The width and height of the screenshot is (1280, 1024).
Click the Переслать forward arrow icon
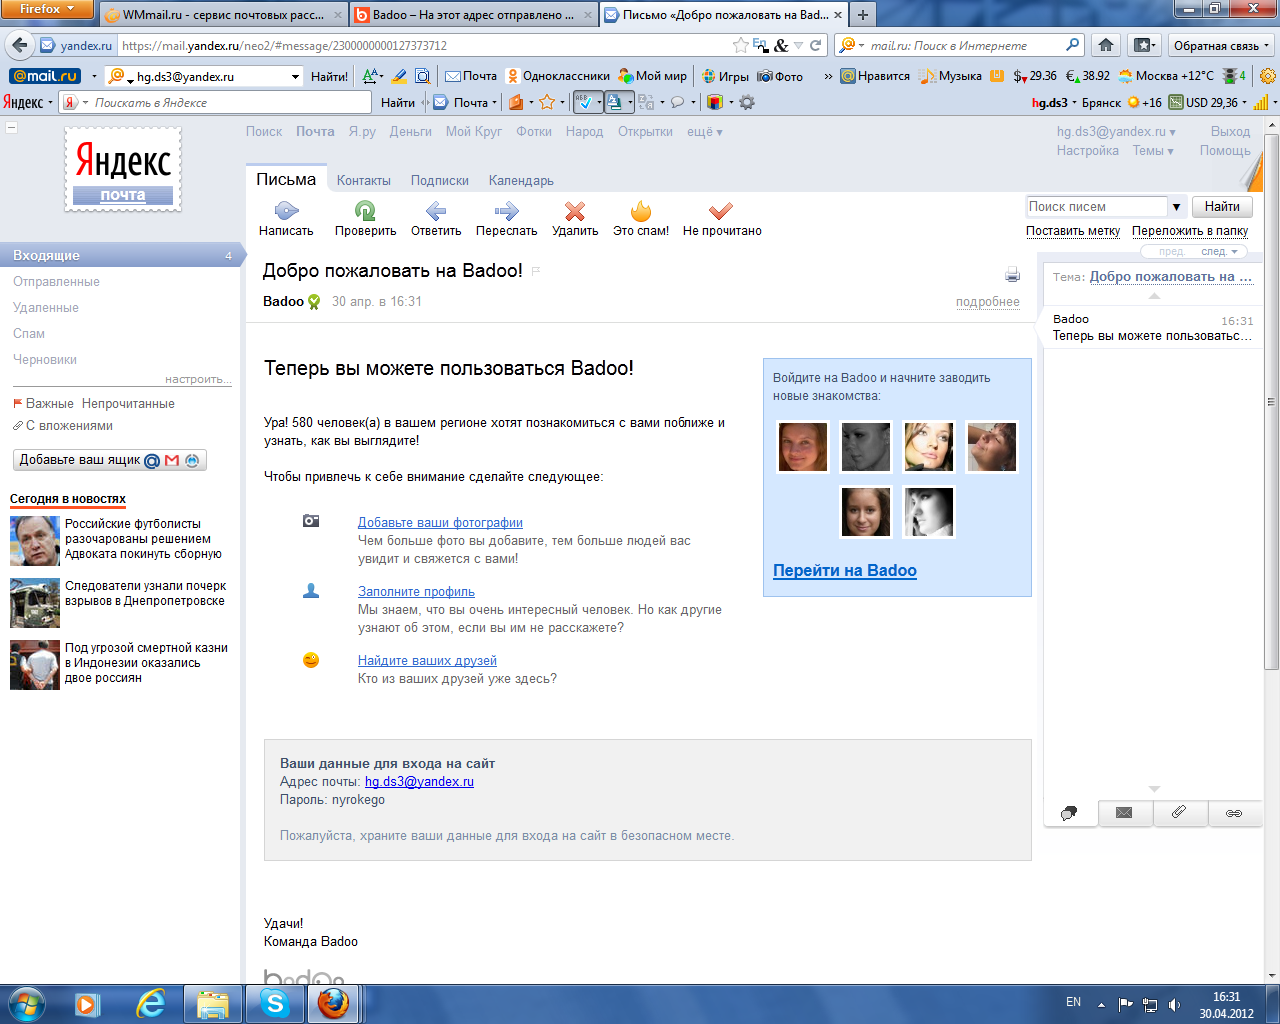506,210
